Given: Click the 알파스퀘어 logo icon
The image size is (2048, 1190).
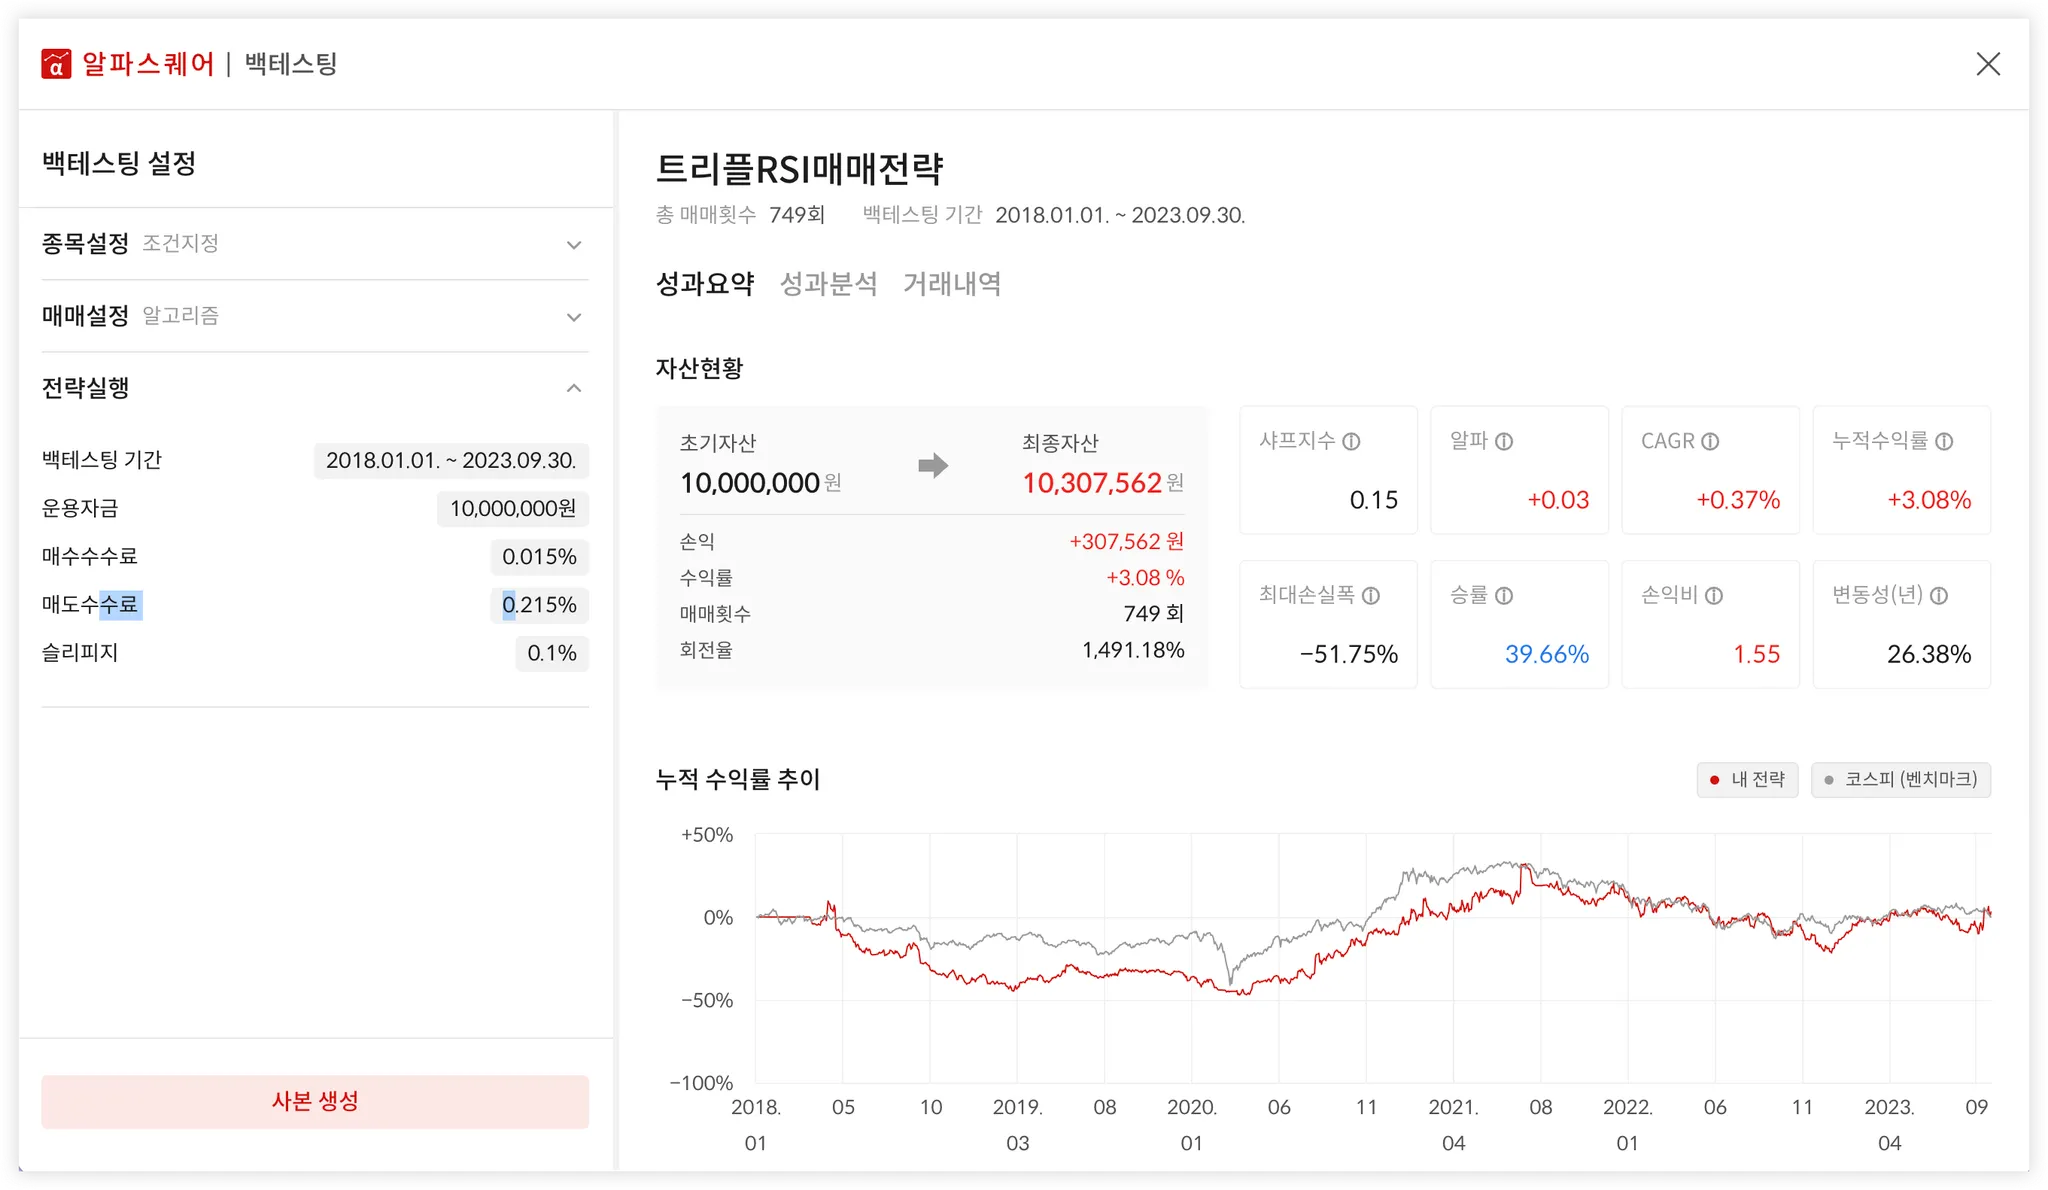Looking at the screenshot, I should (56, 64).
